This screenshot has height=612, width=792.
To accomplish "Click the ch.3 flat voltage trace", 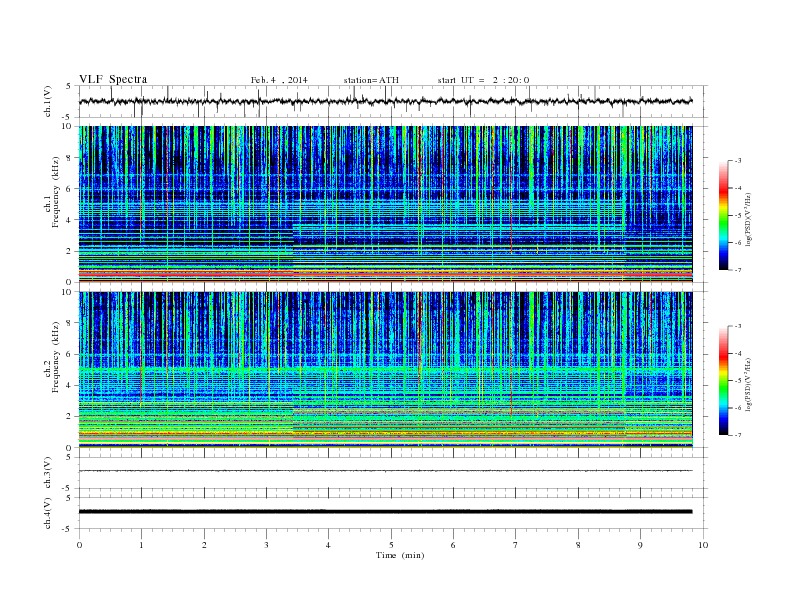I will (x=385, y=471).
